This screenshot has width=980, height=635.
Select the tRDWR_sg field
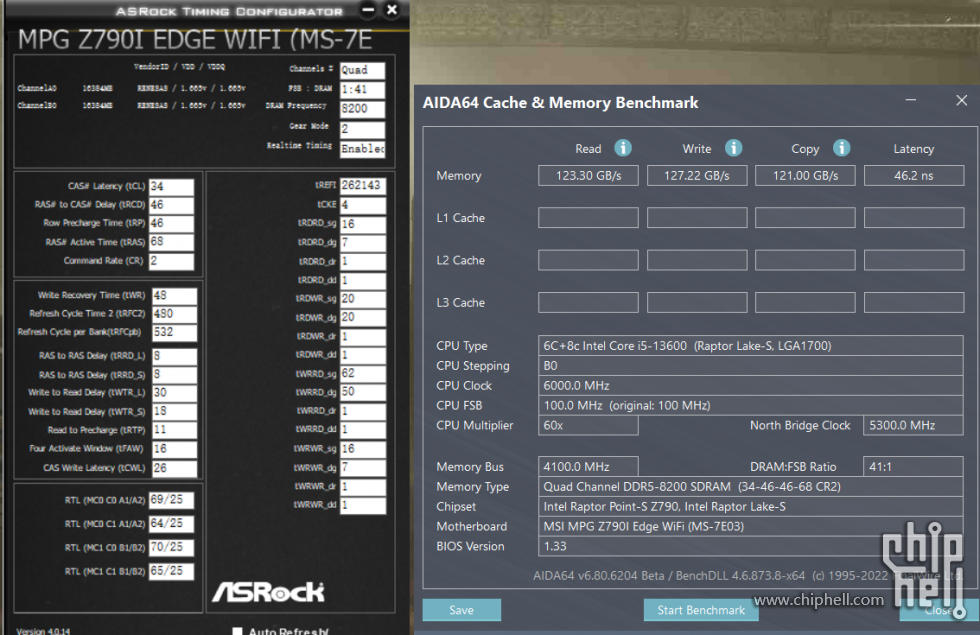pos(362,299)
